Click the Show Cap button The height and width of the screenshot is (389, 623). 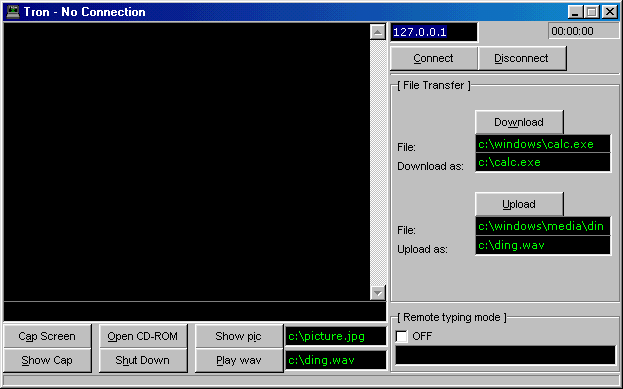point(47,360)
